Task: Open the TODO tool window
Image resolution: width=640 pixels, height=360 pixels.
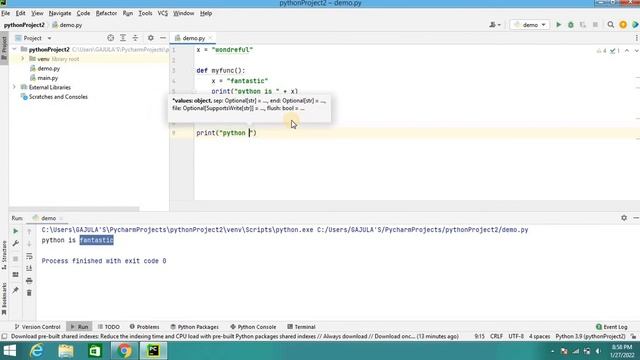Action: click(x=109, y=327)
